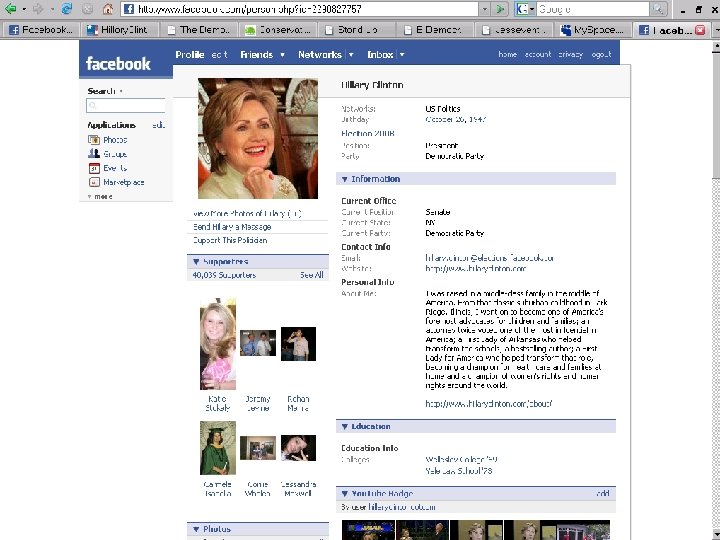This screenshot has width=720, height=540.
Task: Open the Photos application icon in sidebar
Action: tap(94, 140)
